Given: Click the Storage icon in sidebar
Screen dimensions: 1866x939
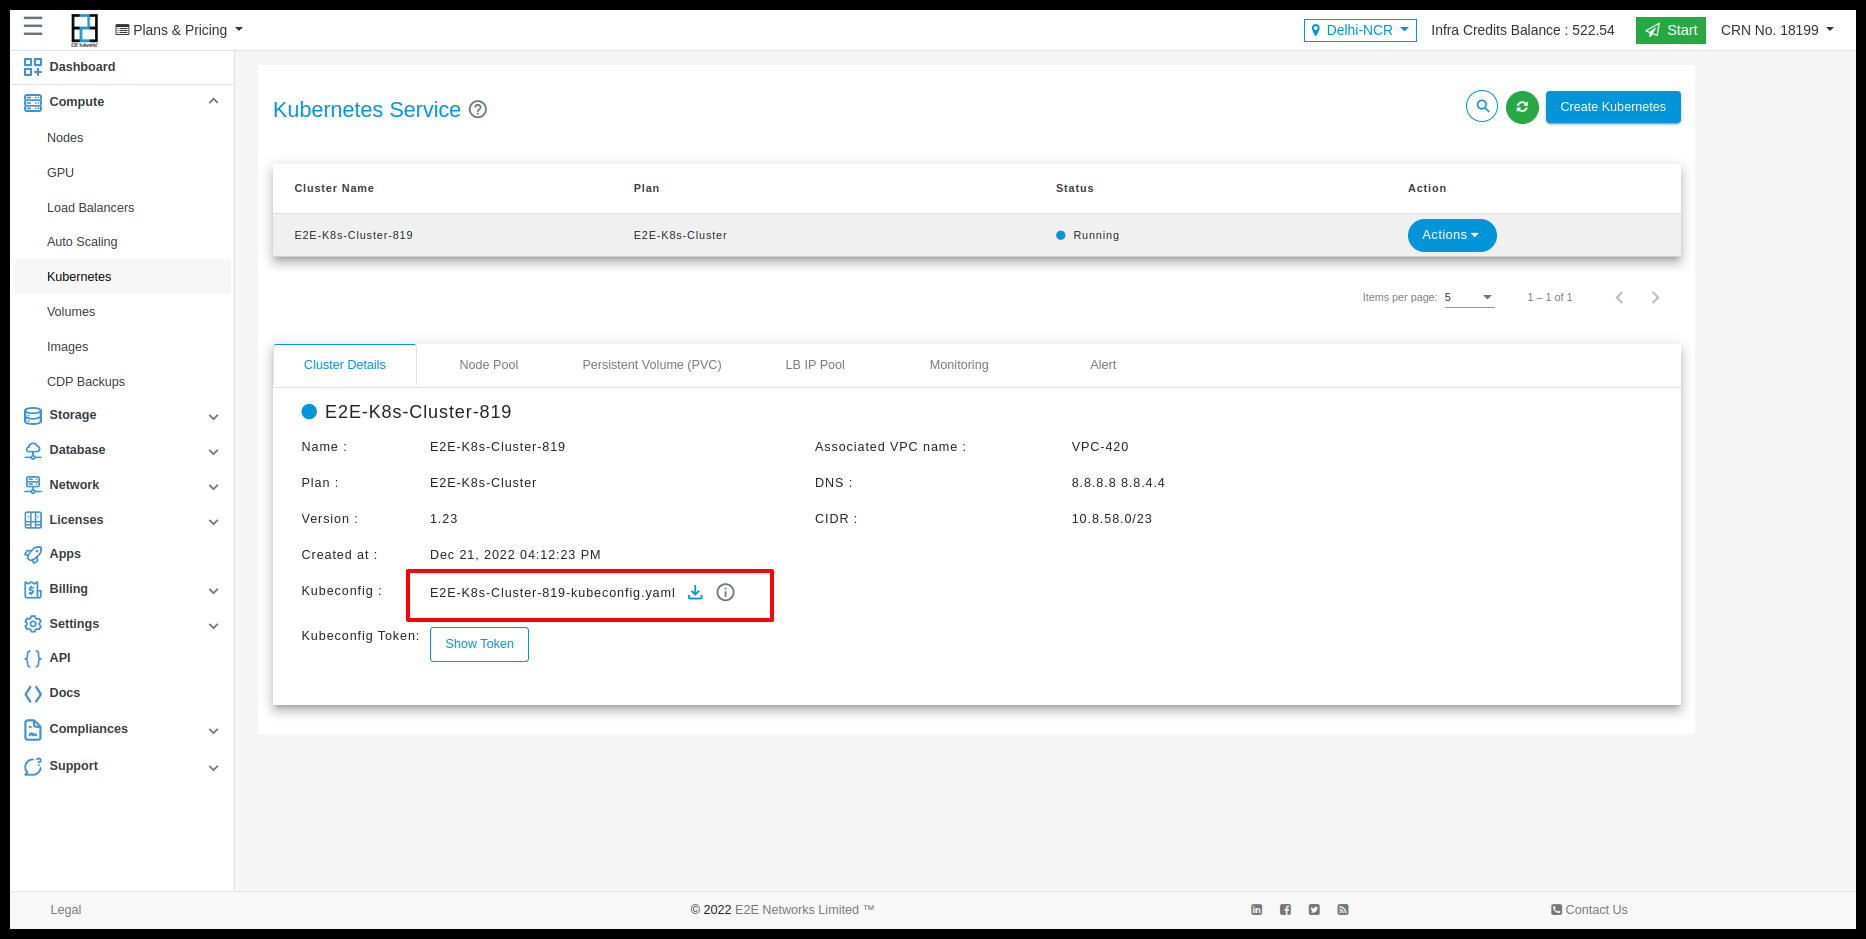Looking at the screenshot, I should (x=33, y=416).
